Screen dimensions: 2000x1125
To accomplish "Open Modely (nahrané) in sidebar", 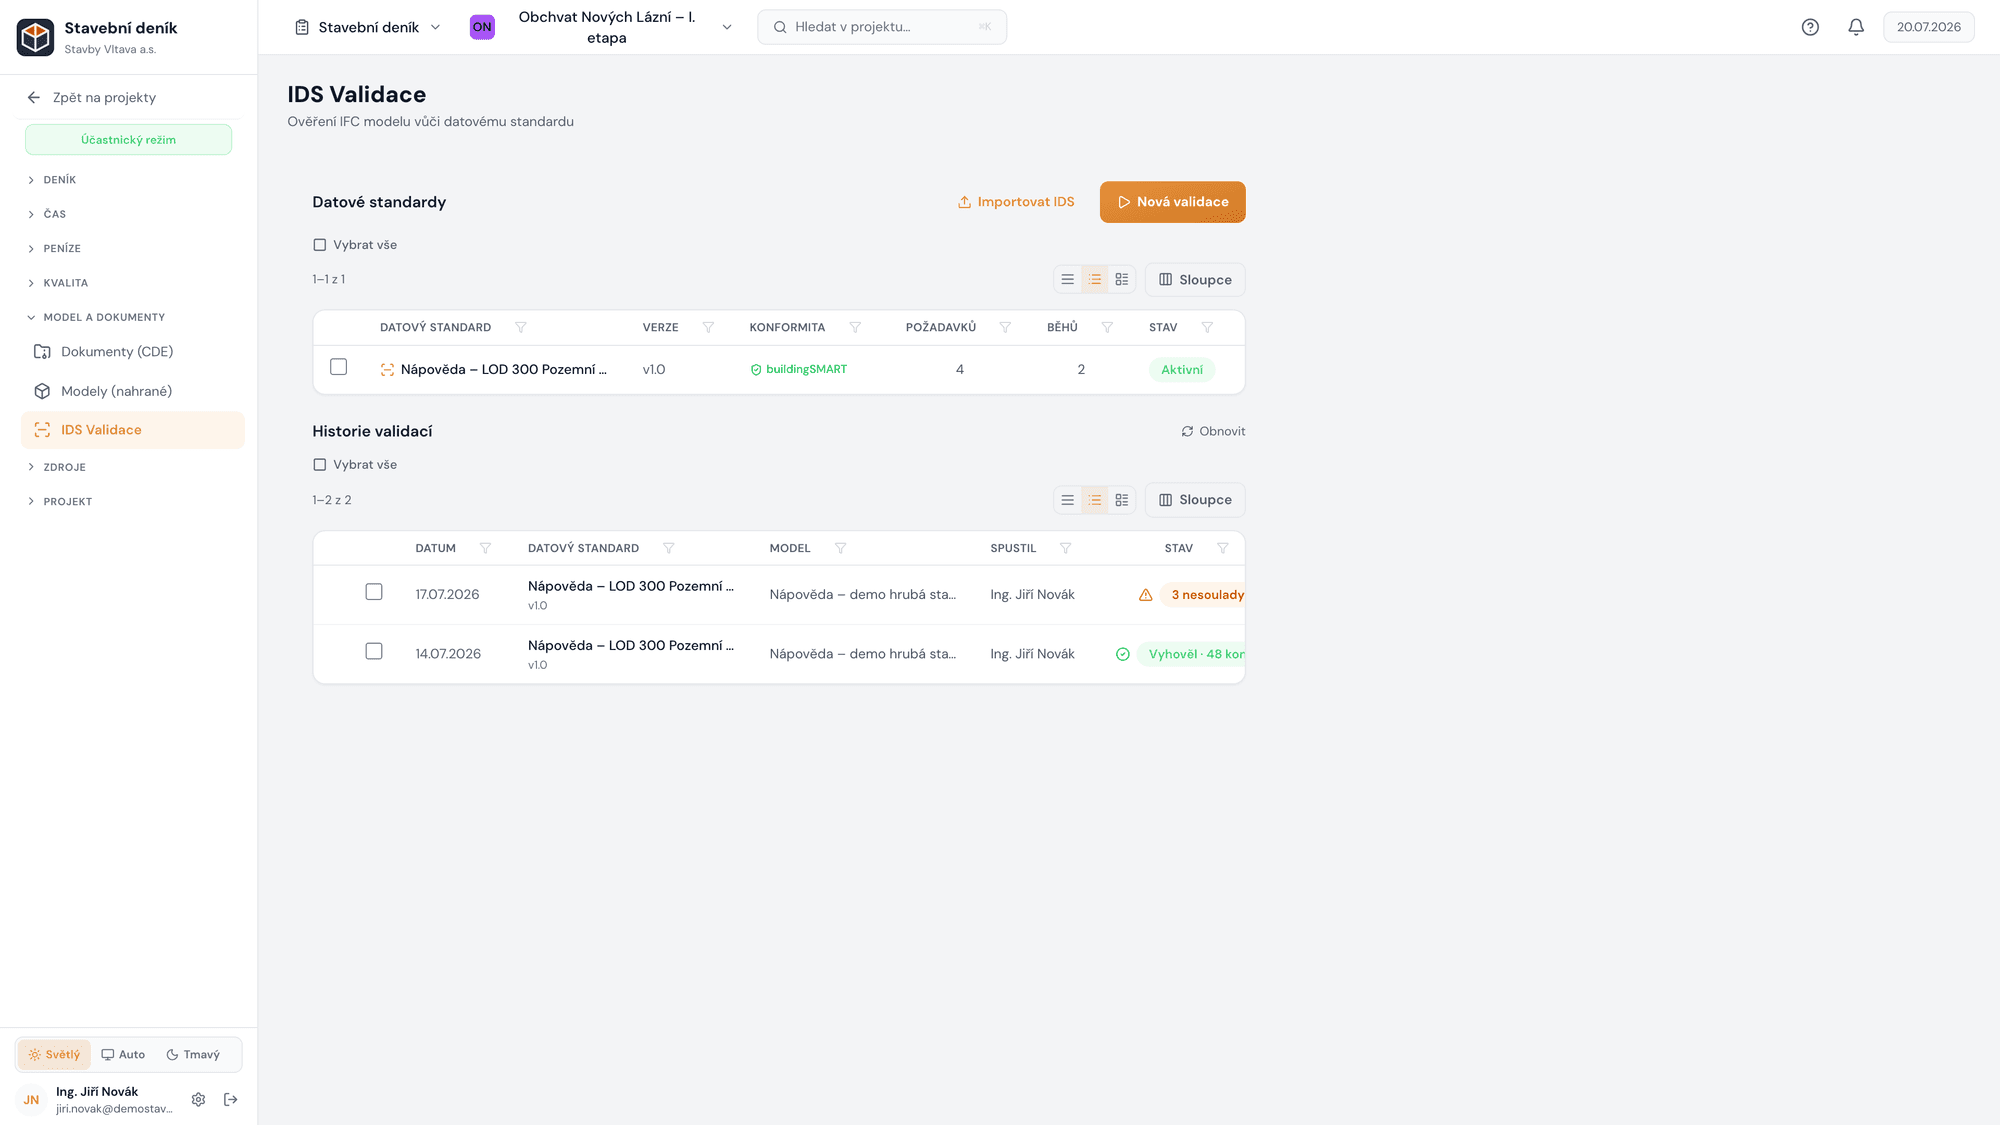I will [x=132, y=391].
